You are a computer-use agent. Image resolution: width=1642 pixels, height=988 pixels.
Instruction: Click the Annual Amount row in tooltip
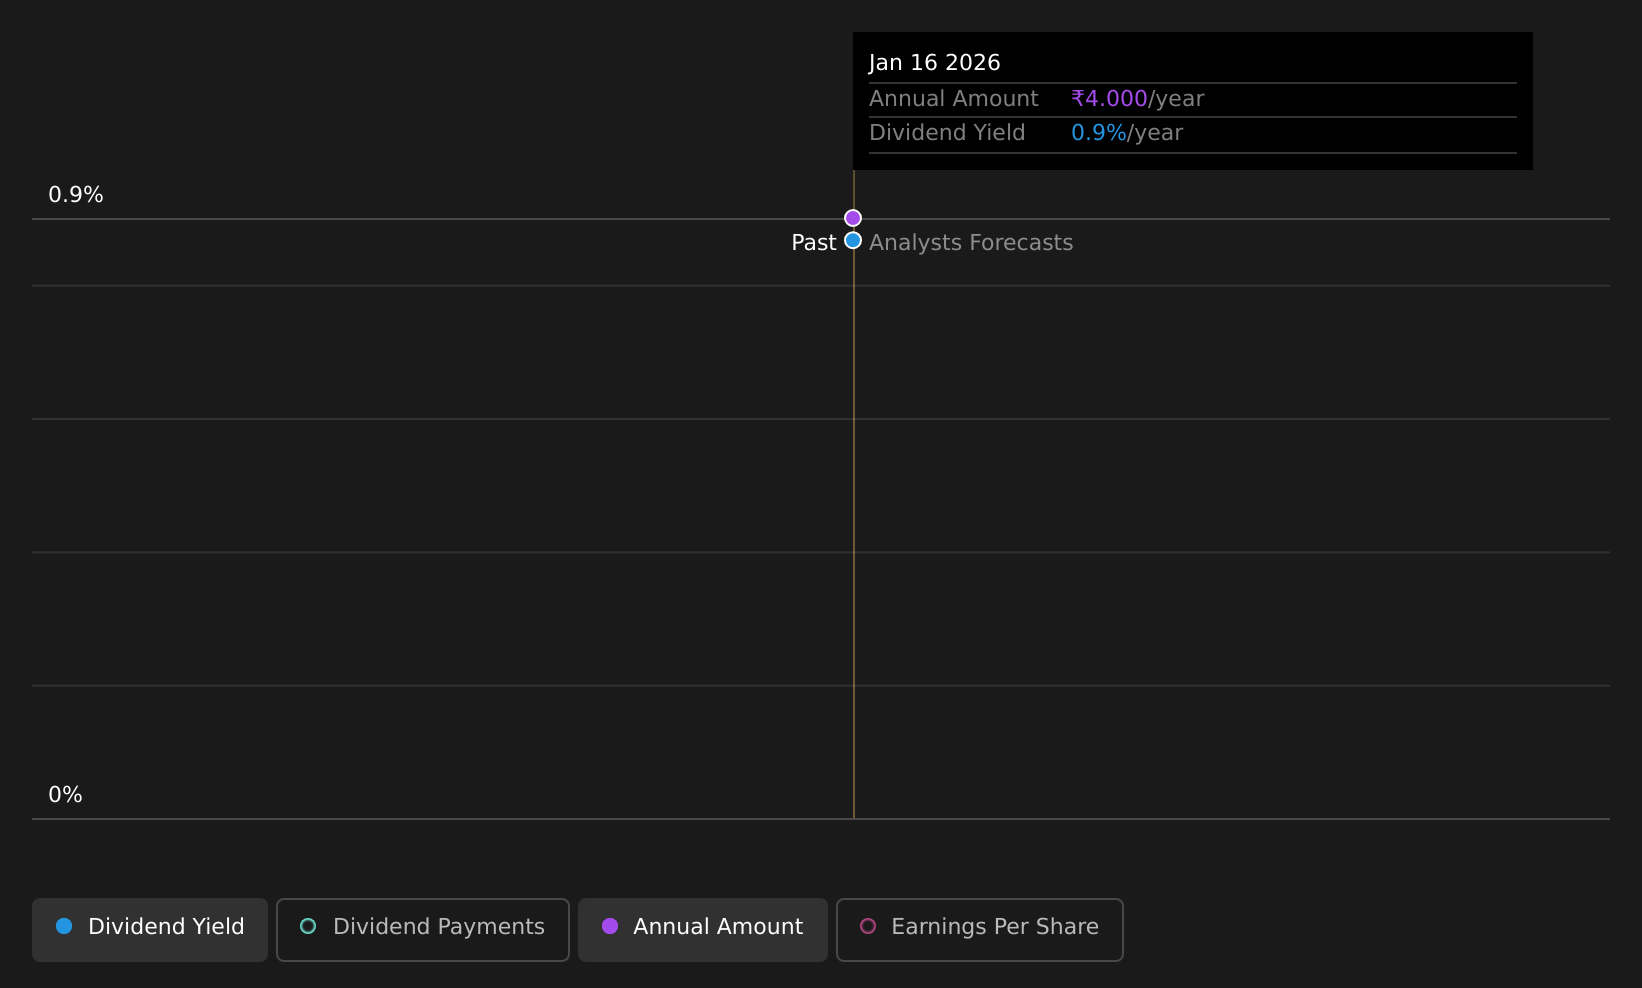pyautogui.click(x=1193, y=99)
